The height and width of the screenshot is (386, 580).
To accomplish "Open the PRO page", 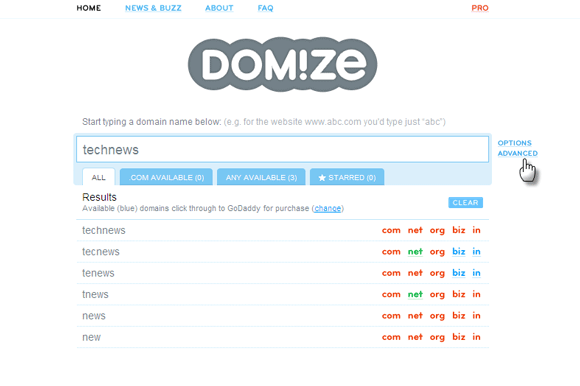I will pos(480,8).
